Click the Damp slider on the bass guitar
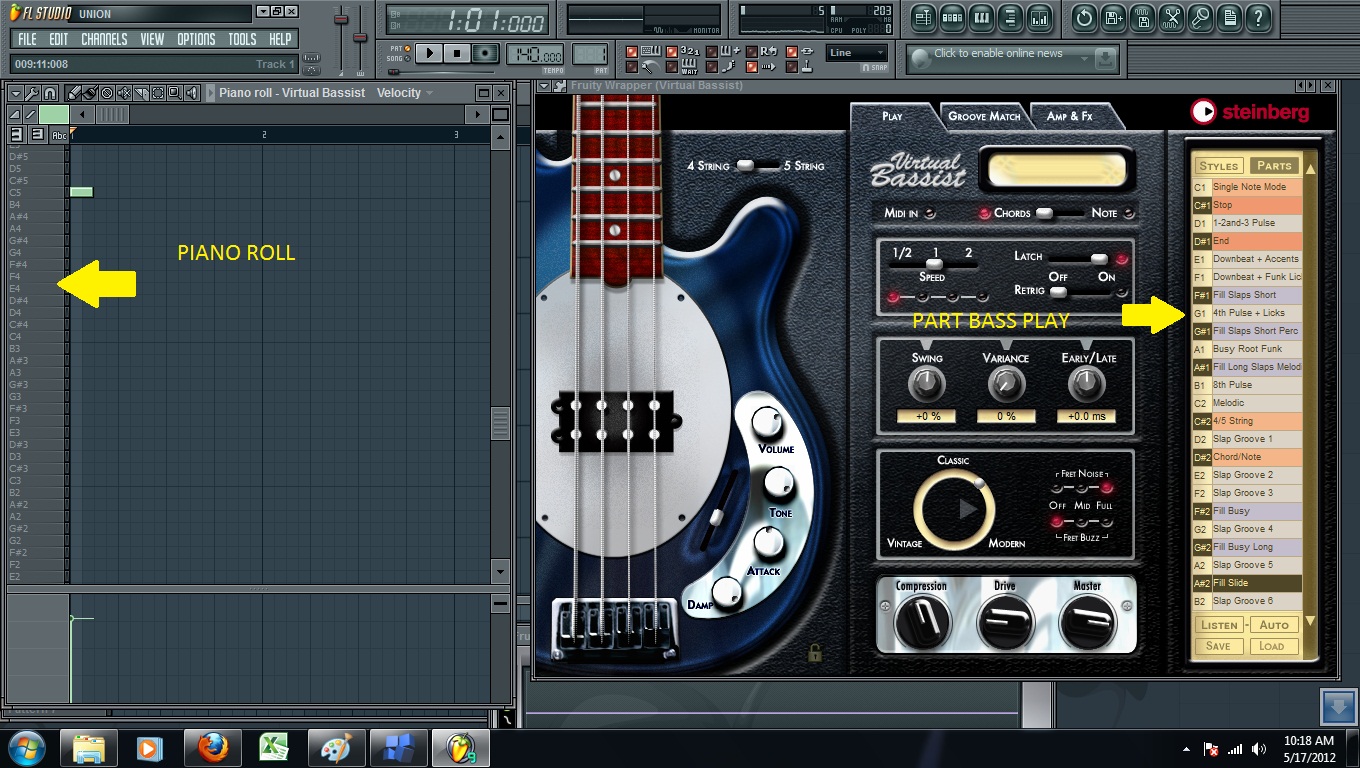Viewport: 1360px width, 768px height. pyautogui.click(x=727, y=596)
